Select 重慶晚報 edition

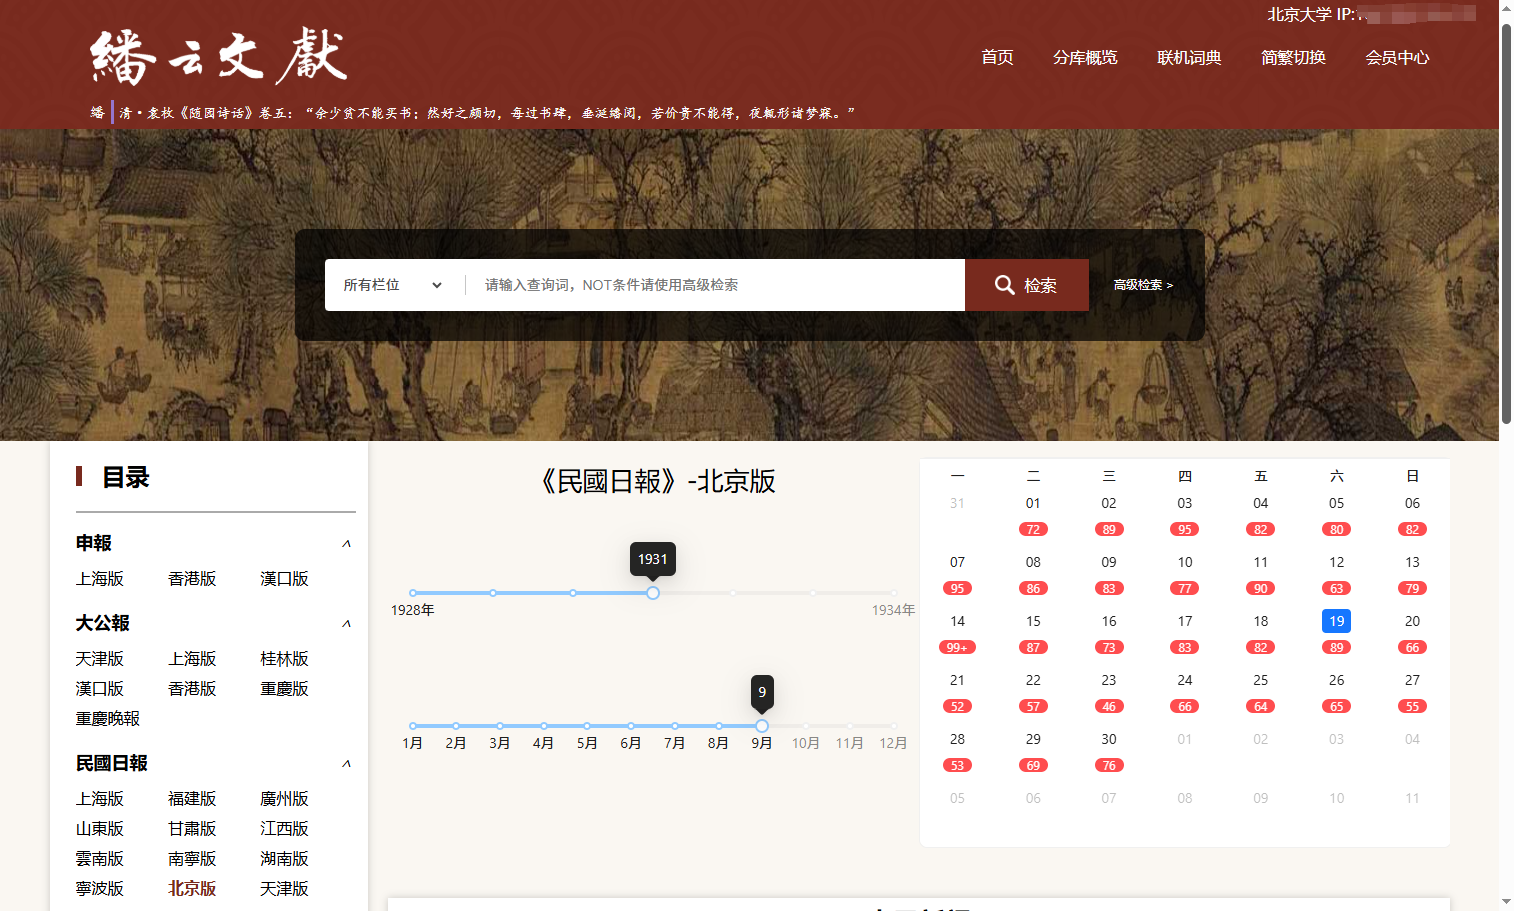coord(108,719)
